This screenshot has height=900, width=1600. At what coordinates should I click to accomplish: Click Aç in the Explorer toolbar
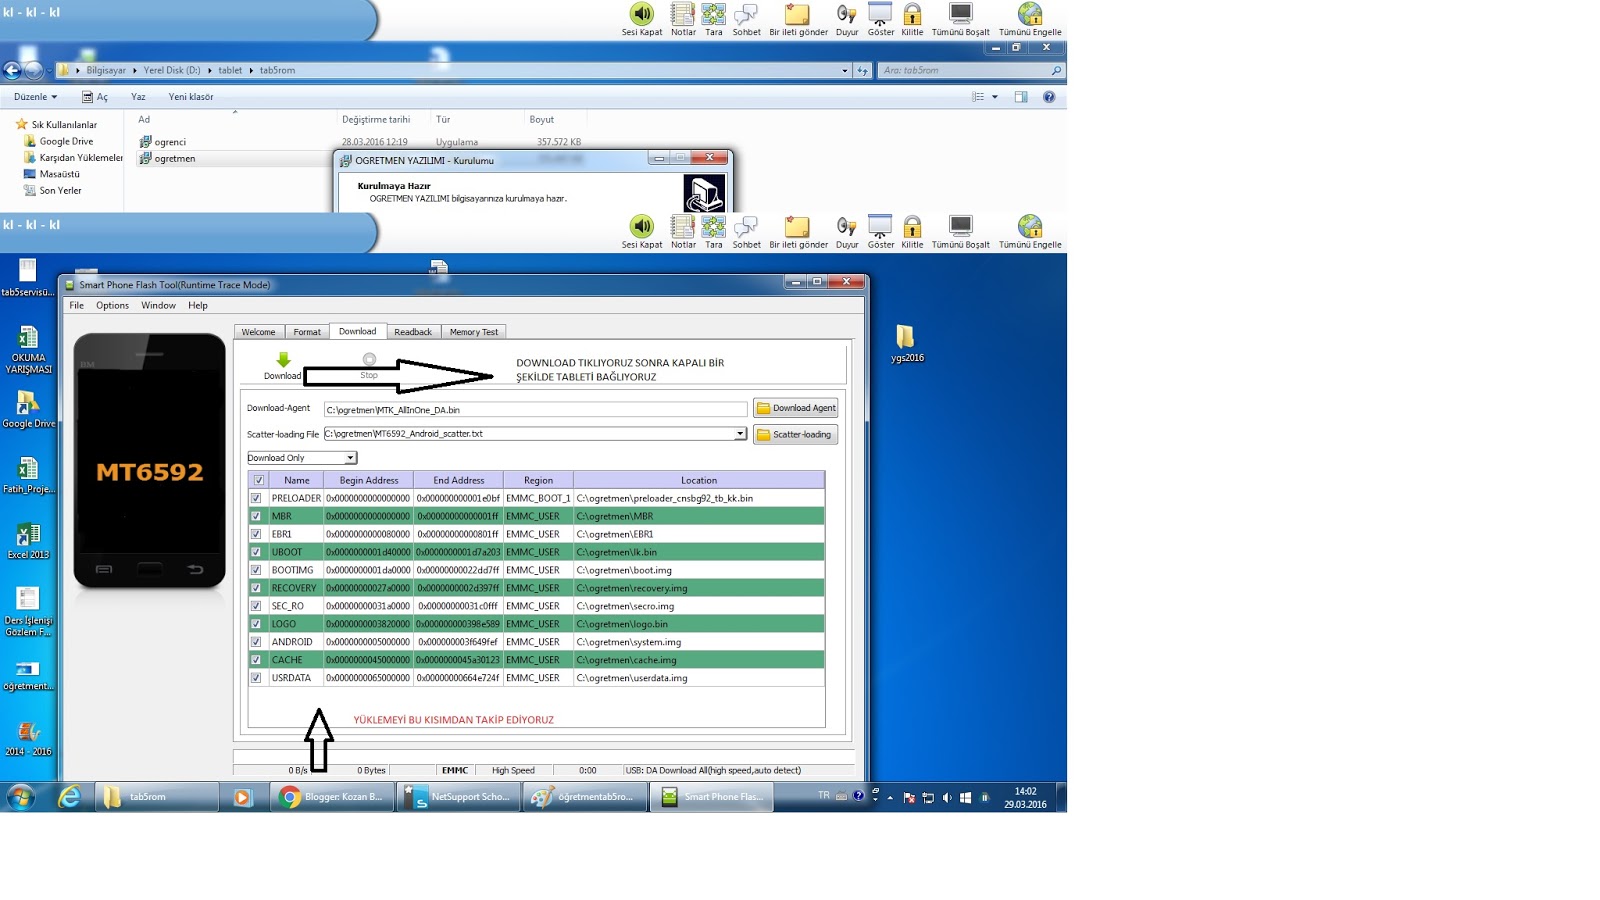pyautogui.click(x=95, y=97)
